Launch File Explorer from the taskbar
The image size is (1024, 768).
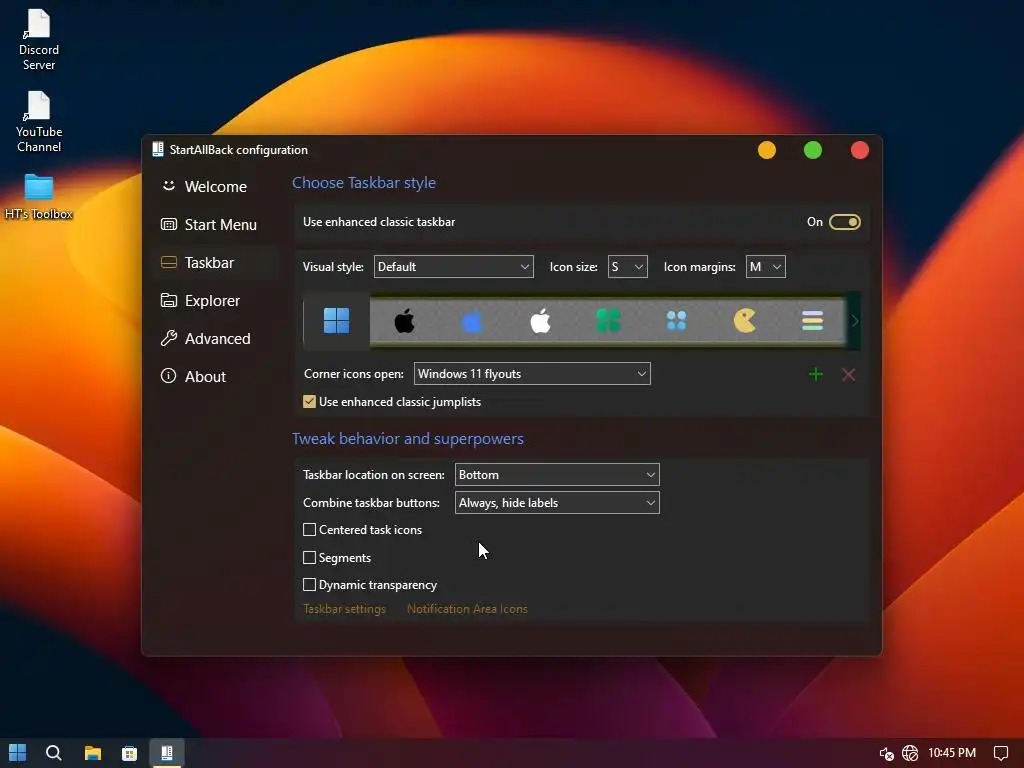(93, 753)
